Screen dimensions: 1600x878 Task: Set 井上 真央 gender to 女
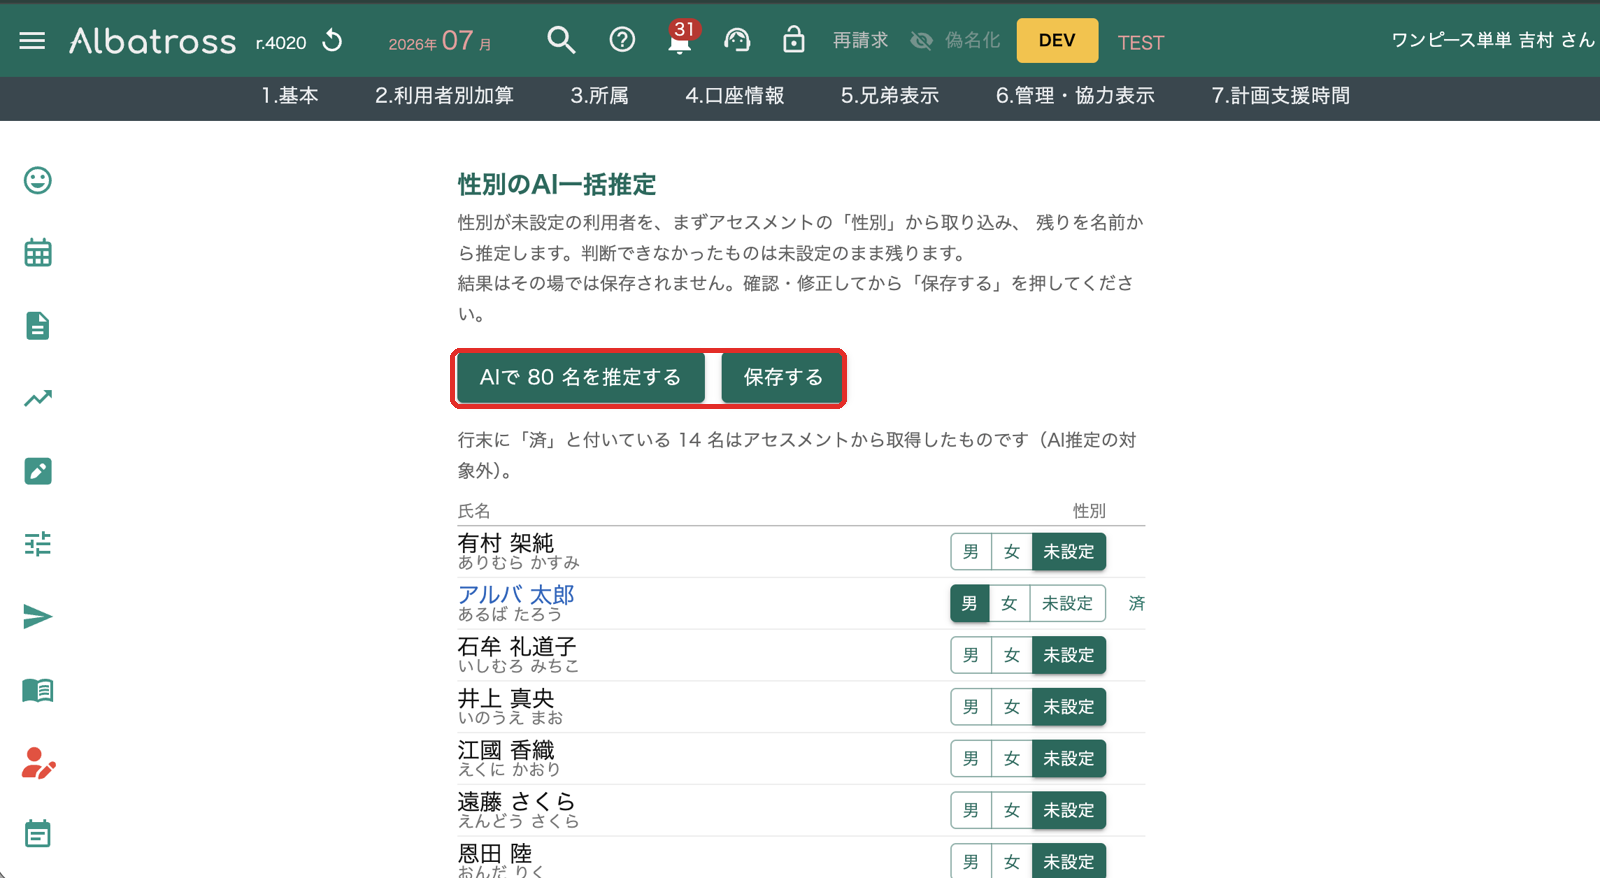coord(1012,707)
